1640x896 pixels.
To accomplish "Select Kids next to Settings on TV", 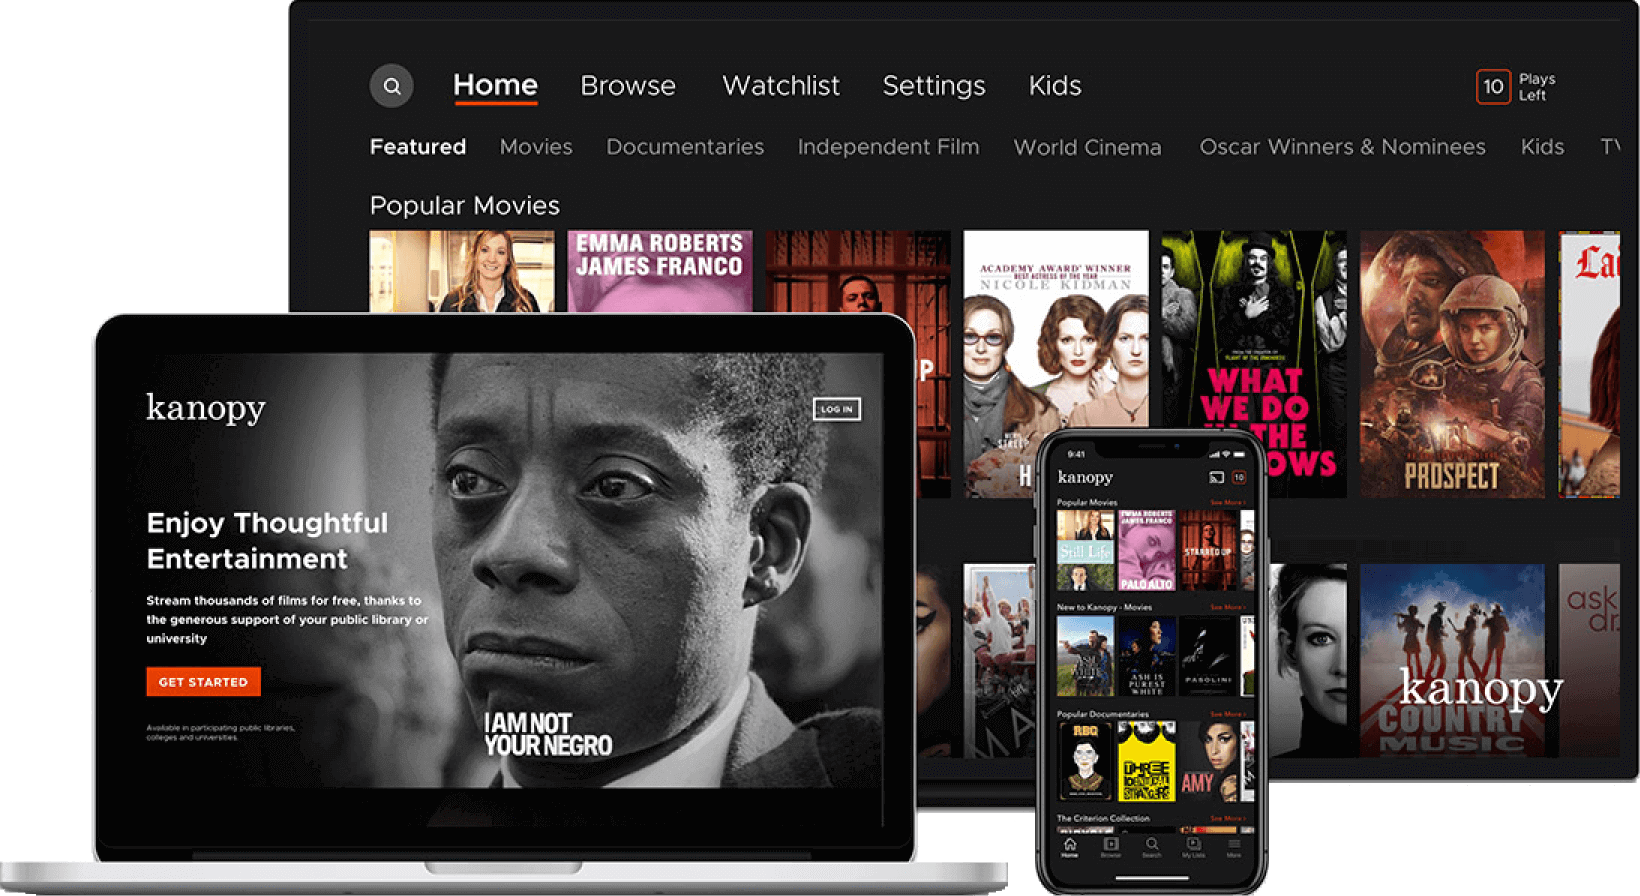I will pos(1055,86).
